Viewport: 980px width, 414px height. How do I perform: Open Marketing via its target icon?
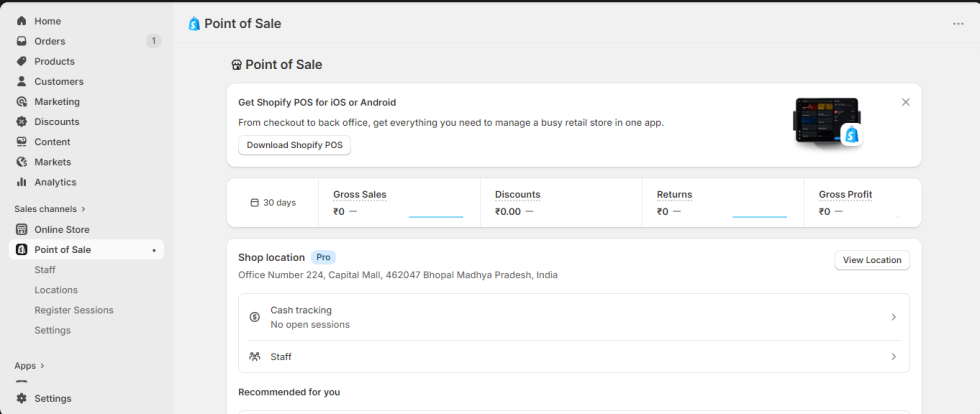[x=21, y=101]
